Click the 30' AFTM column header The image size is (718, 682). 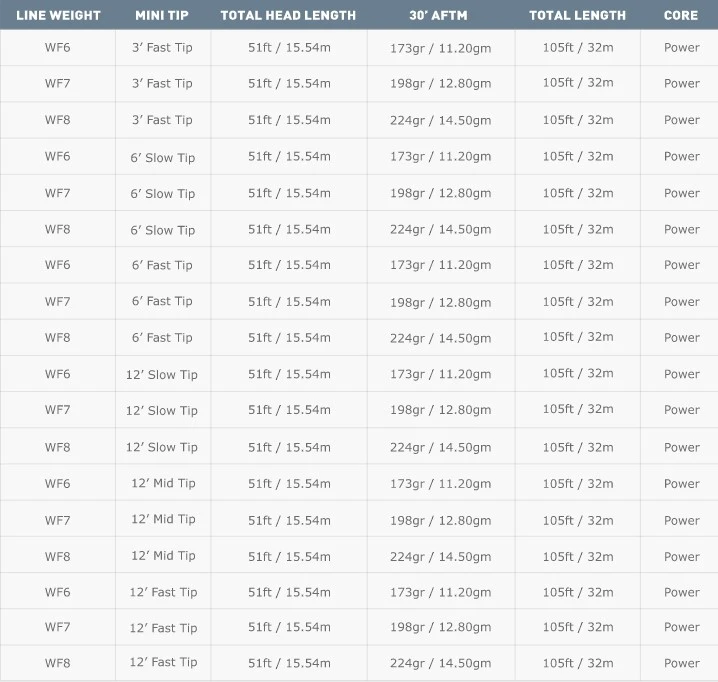(x=440, y=15)
